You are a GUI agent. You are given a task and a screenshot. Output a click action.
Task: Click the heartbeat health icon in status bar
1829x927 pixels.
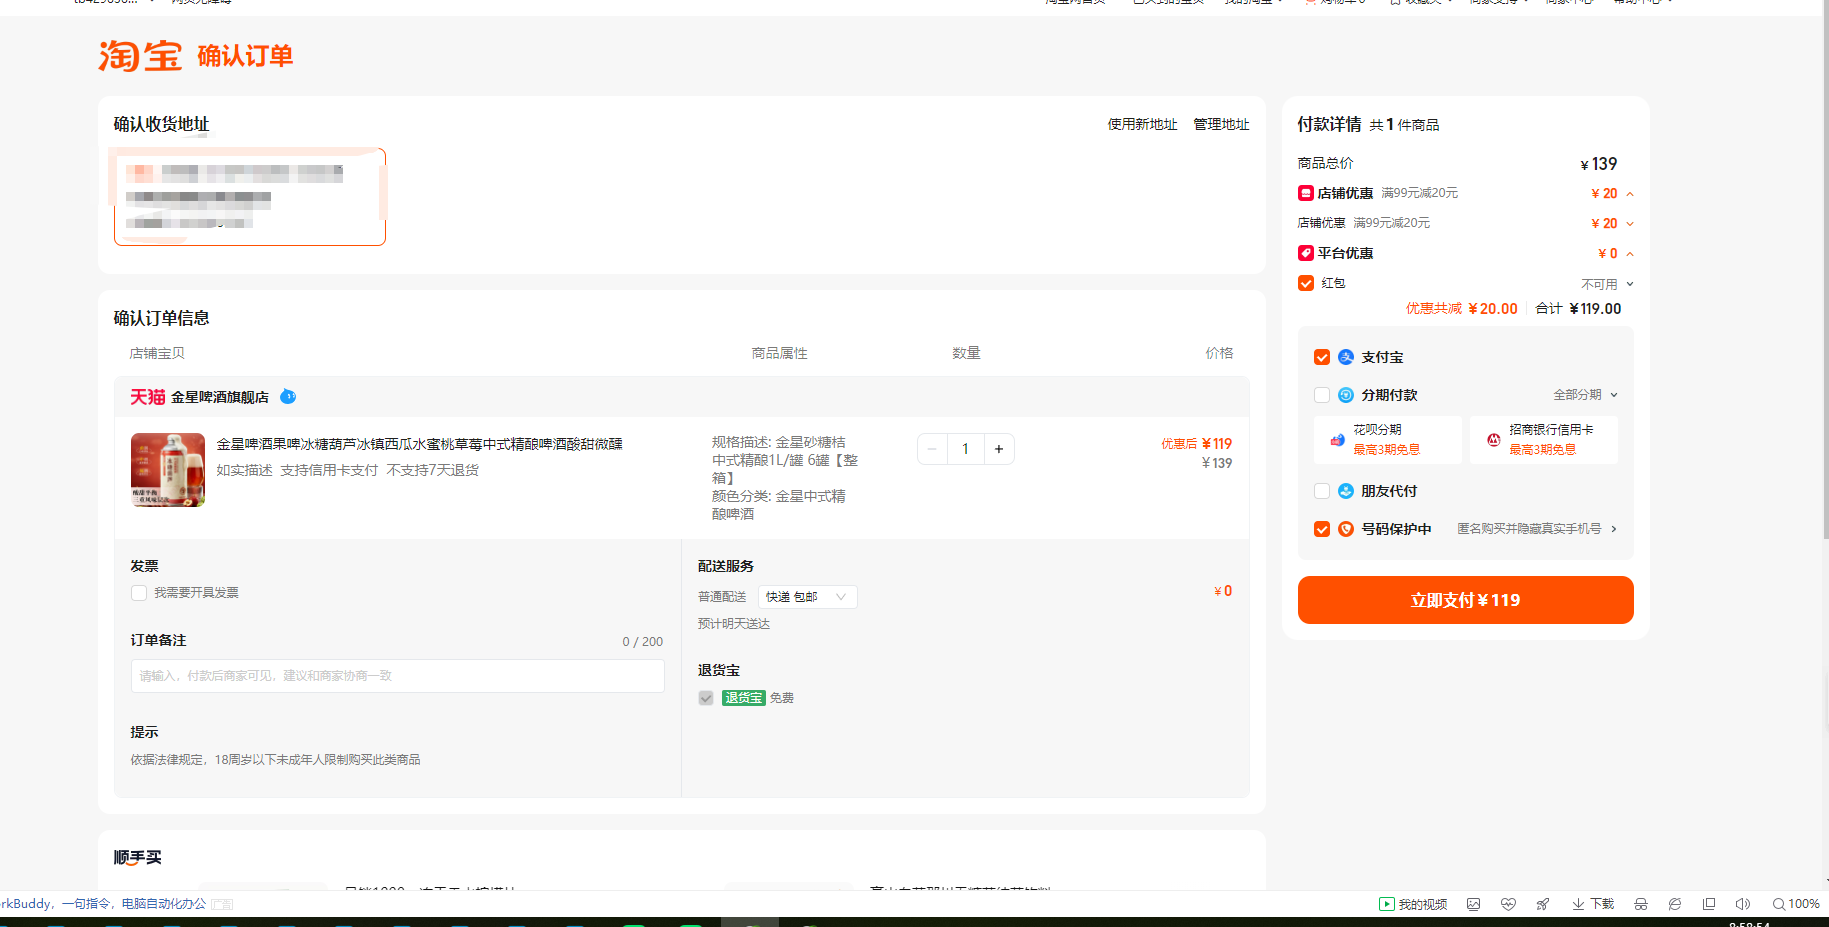click(1508, 904)
